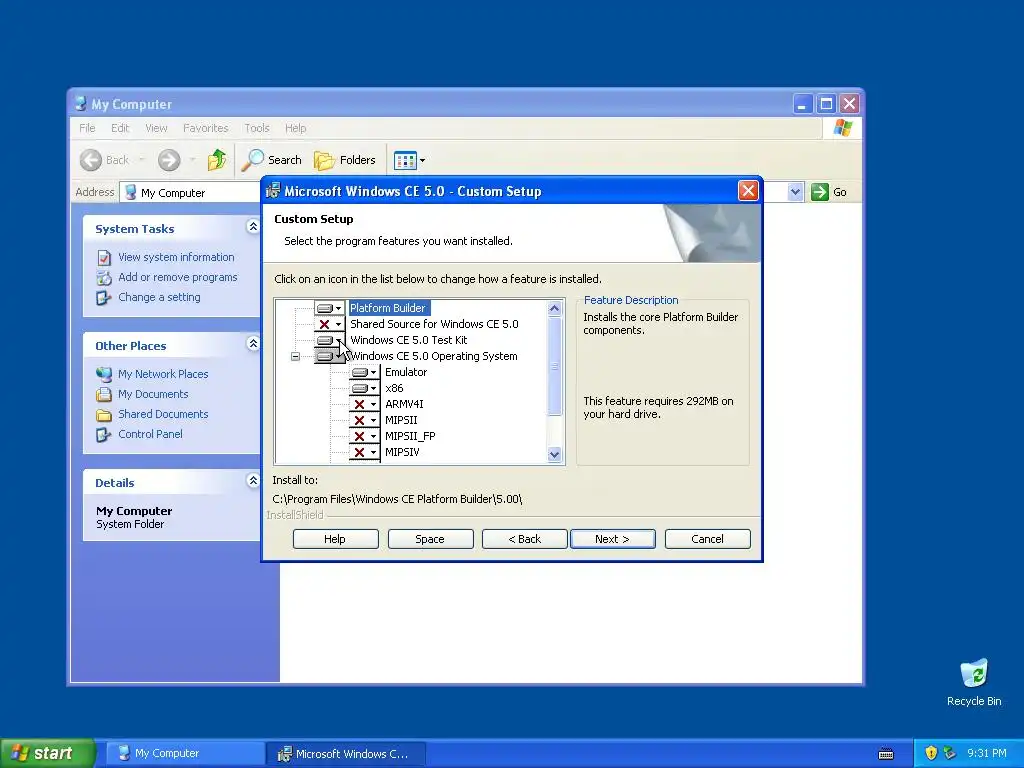The width and height of the screenshot is (1024, 768).
Task: Click feature list scroll-down arrow
Action: [554, 455]
